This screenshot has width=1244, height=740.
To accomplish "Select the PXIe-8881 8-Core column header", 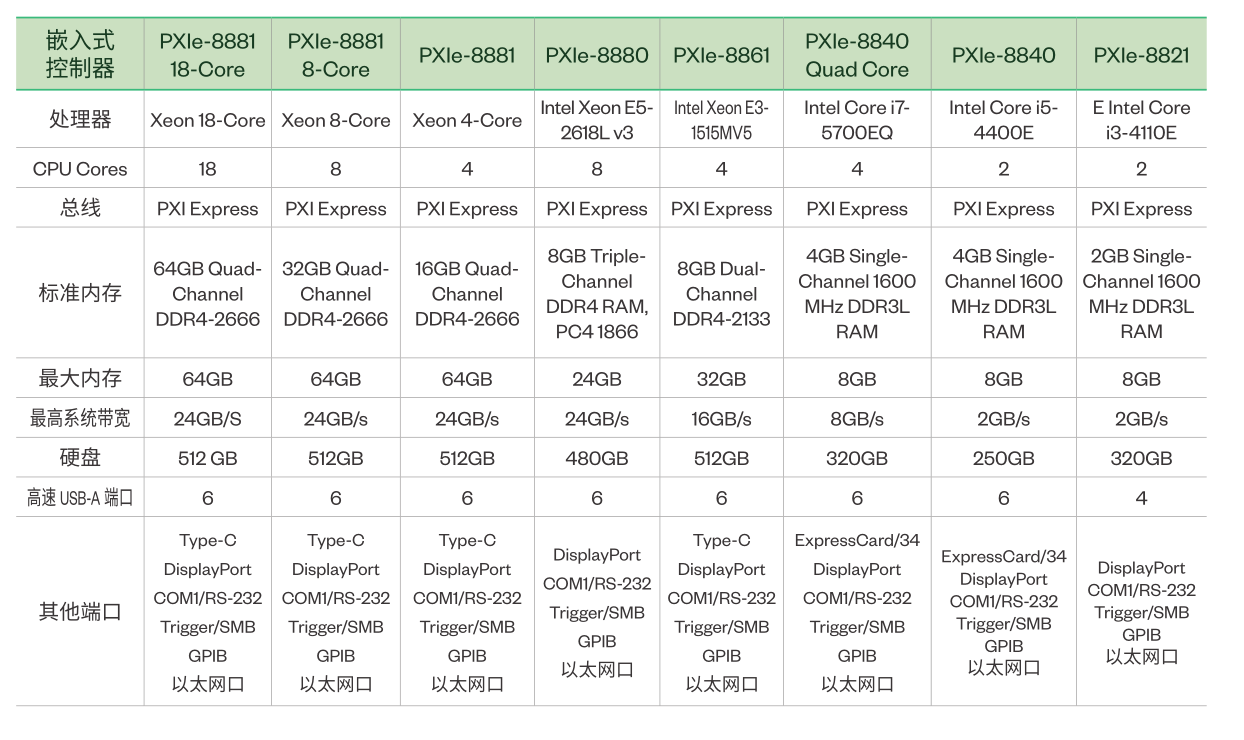I will pos(336,55).
